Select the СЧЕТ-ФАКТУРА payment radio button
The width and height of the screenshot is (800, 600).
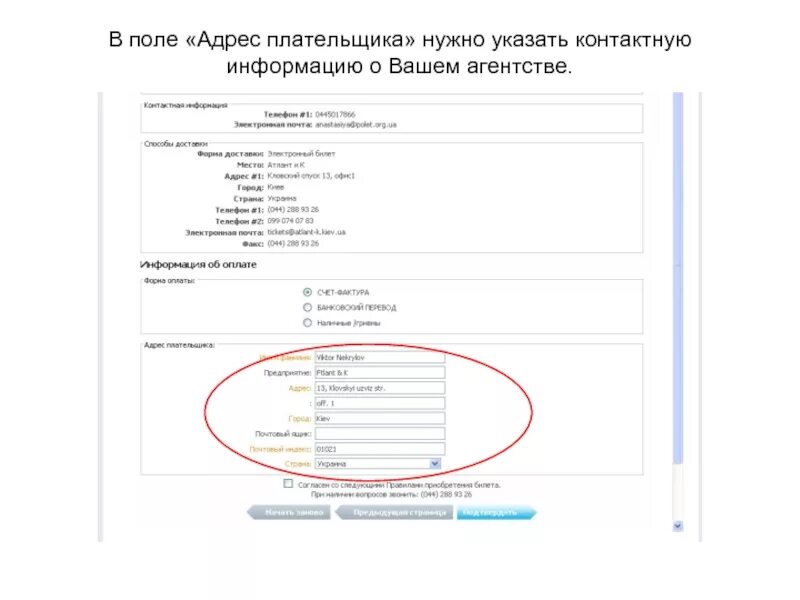coord(307,292)
